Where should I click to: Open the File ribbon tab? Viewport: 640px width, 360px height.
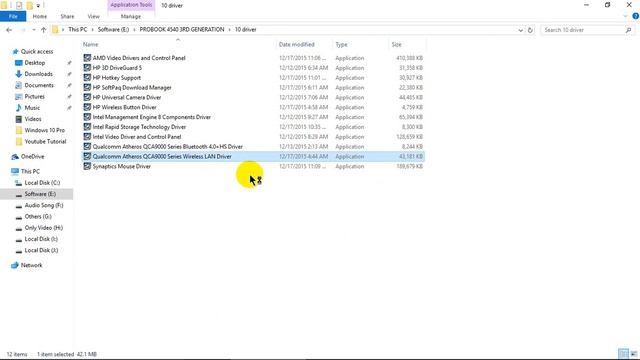(13, 16)
